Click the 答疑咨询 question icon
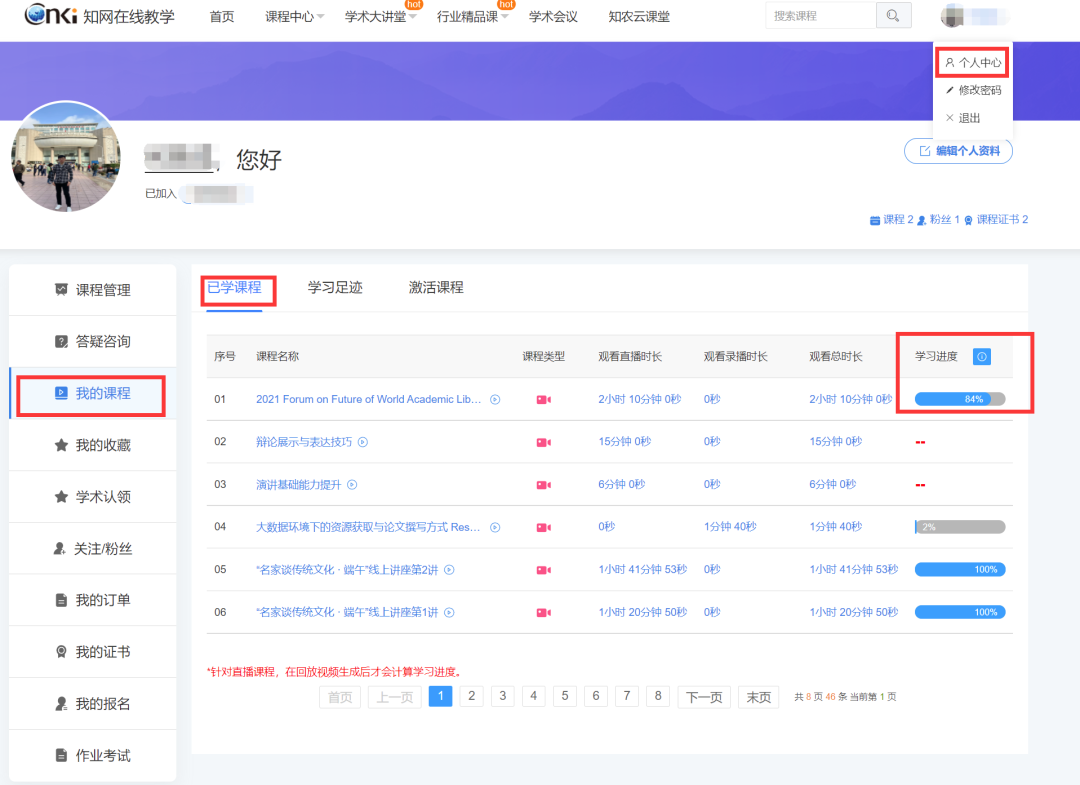 point(61,342)
